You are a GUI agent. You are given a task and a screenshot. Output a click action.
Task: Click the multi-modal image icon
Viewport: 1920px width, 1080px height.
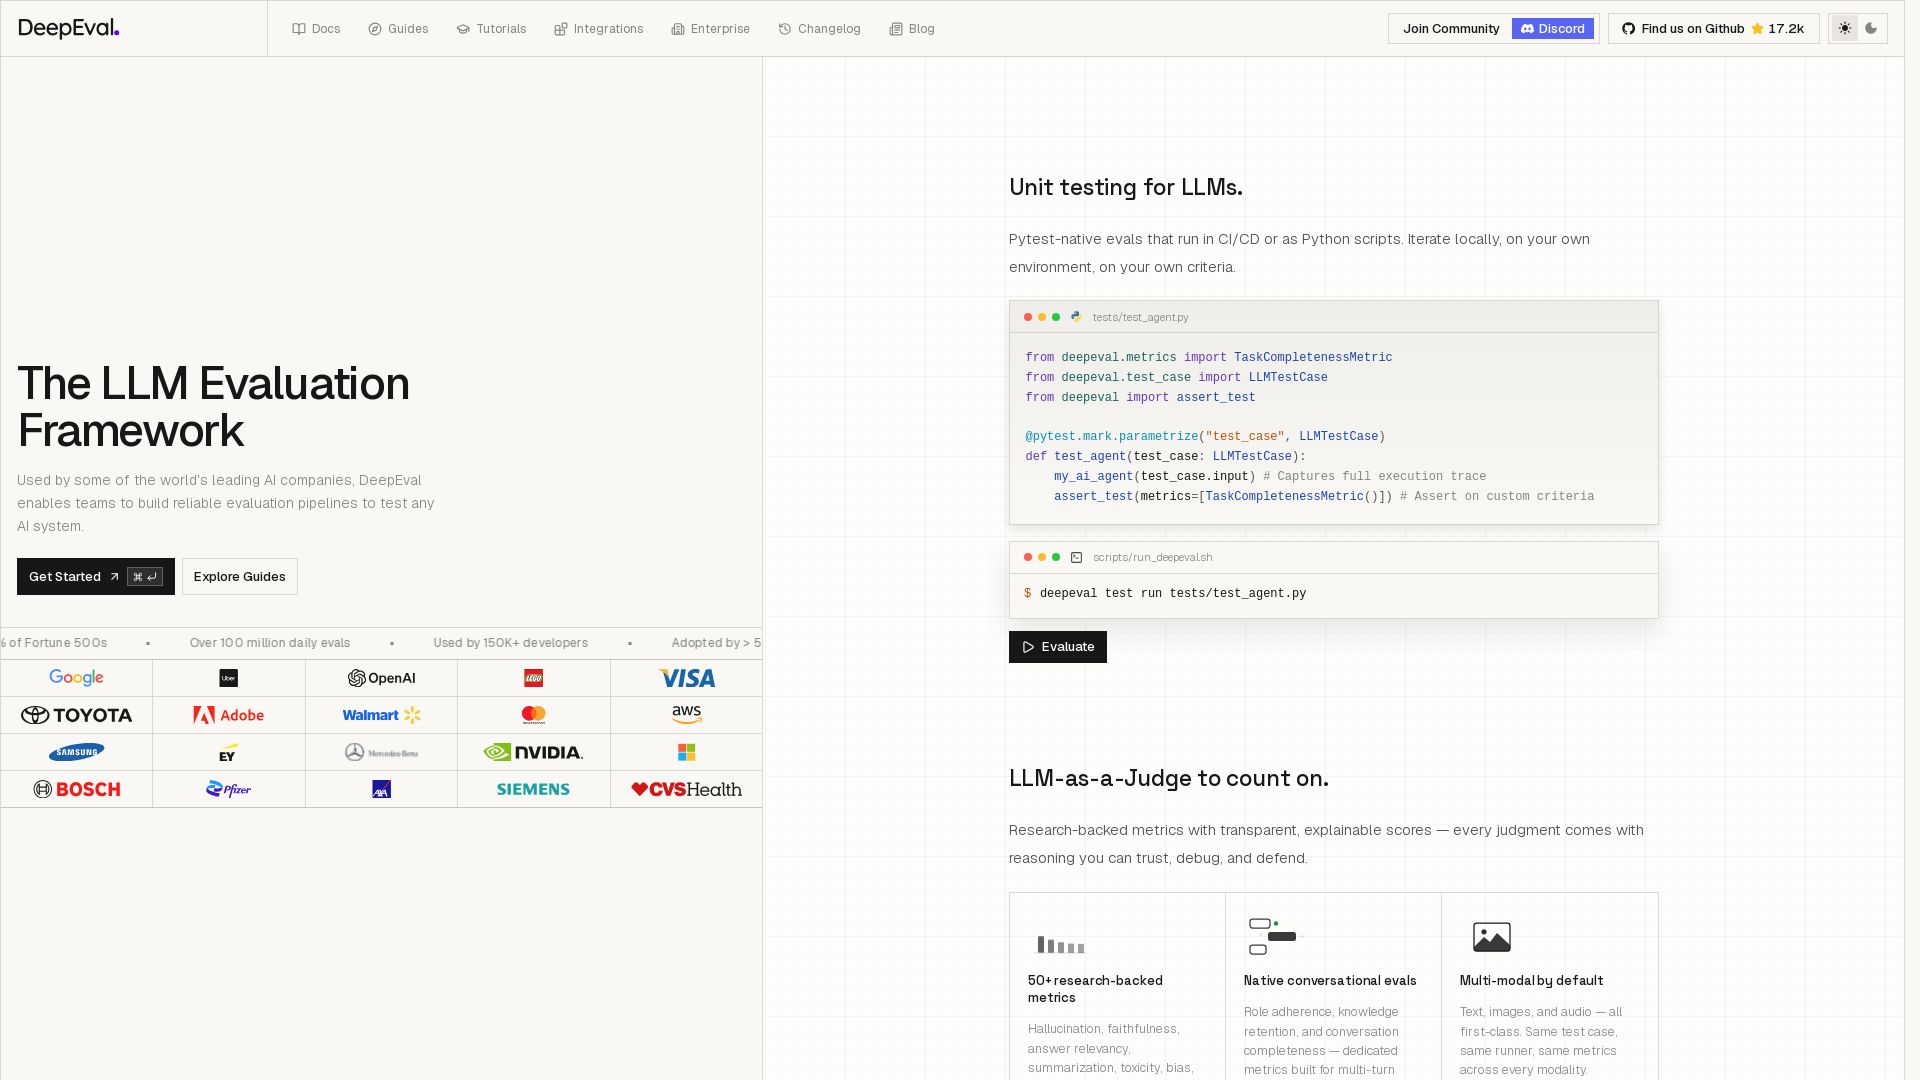click(1492, 937)
